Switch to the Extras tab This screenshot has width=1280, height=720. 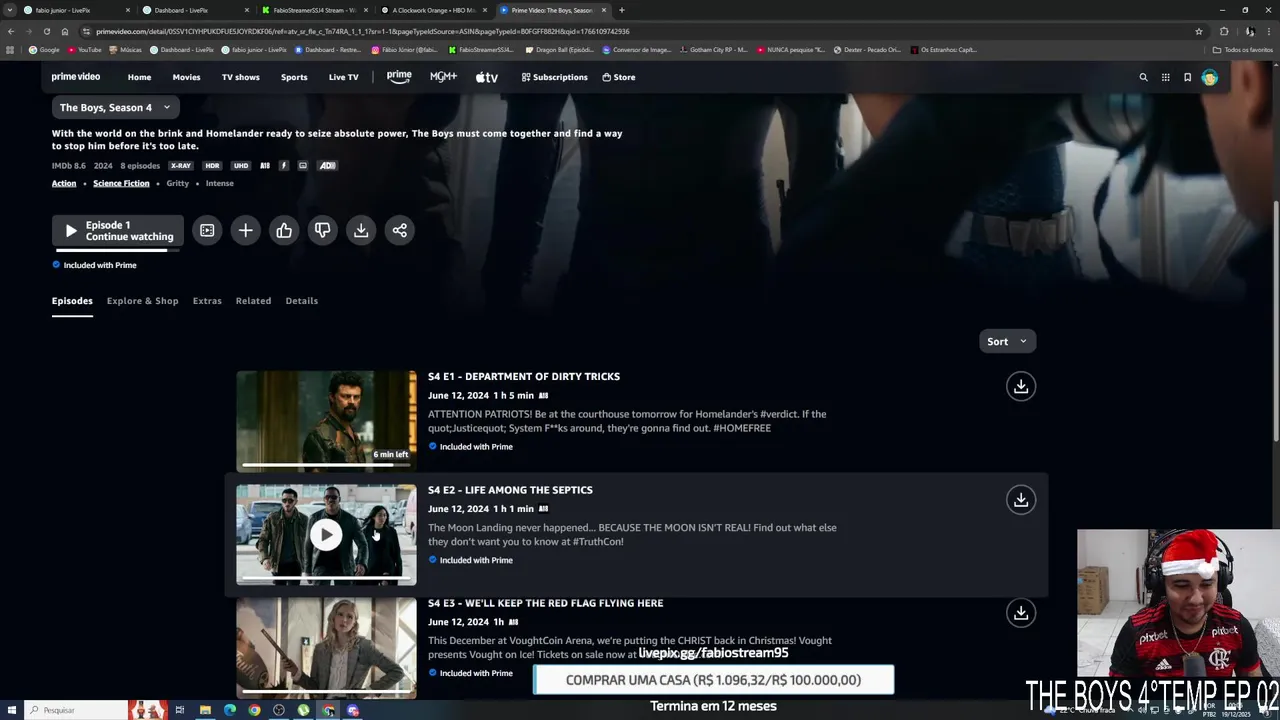[207, 301]
